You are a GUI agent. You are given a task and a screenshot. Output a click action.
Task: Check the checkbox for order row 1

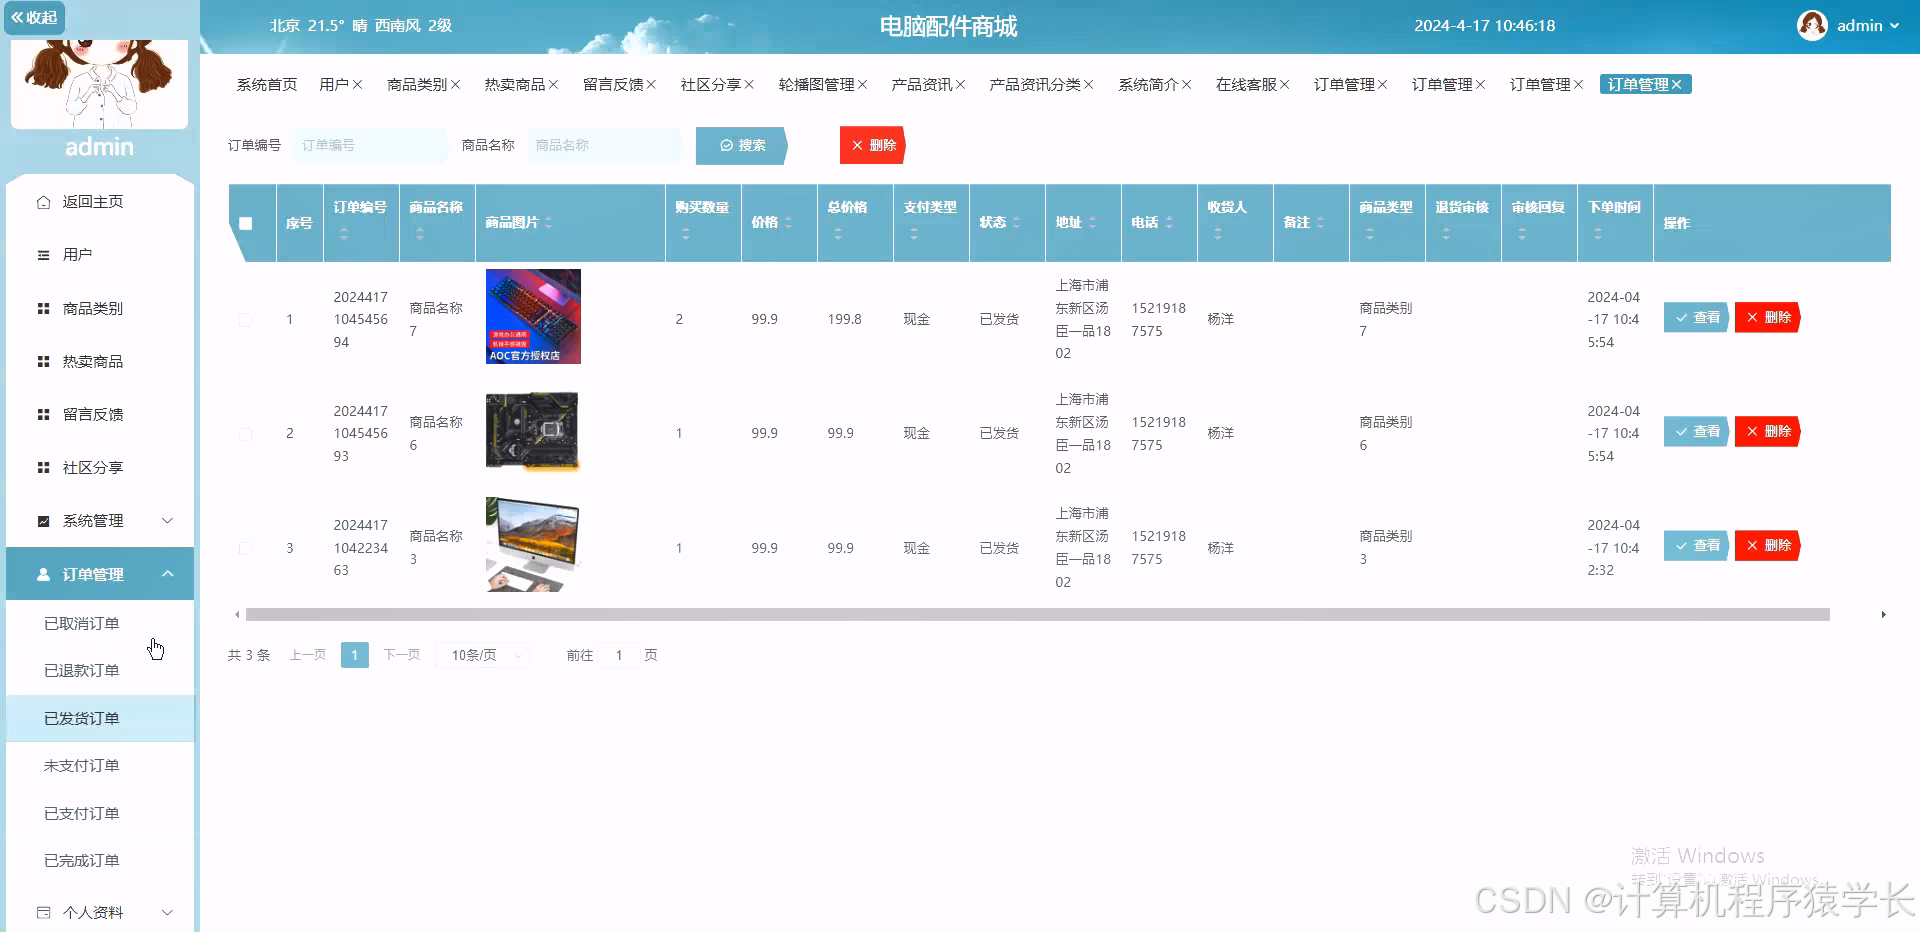point(246,319)
